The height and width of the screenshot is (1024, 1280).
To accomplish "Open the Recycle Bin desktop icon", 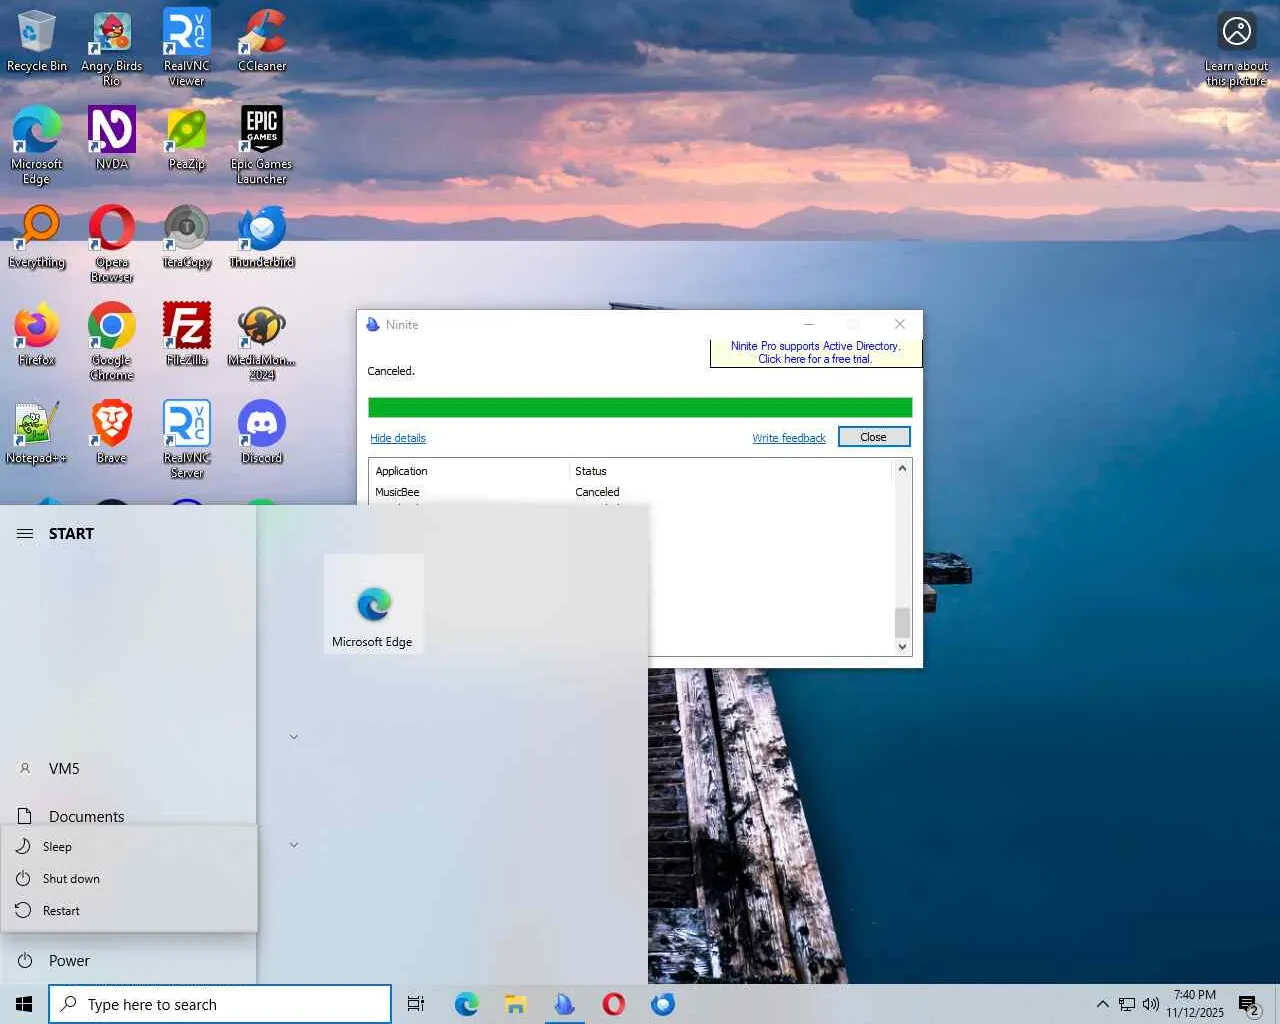I will 37,42.
